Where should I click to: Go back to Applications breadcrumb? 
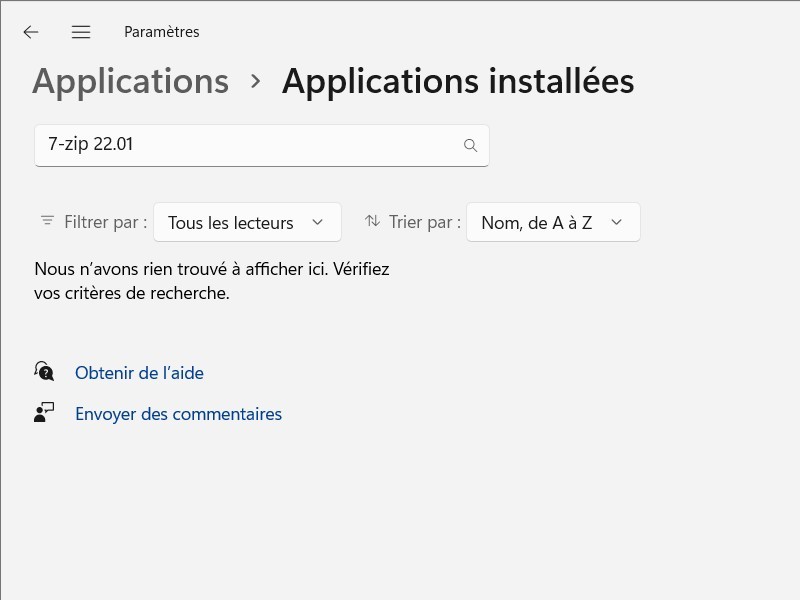click(130, 81)
